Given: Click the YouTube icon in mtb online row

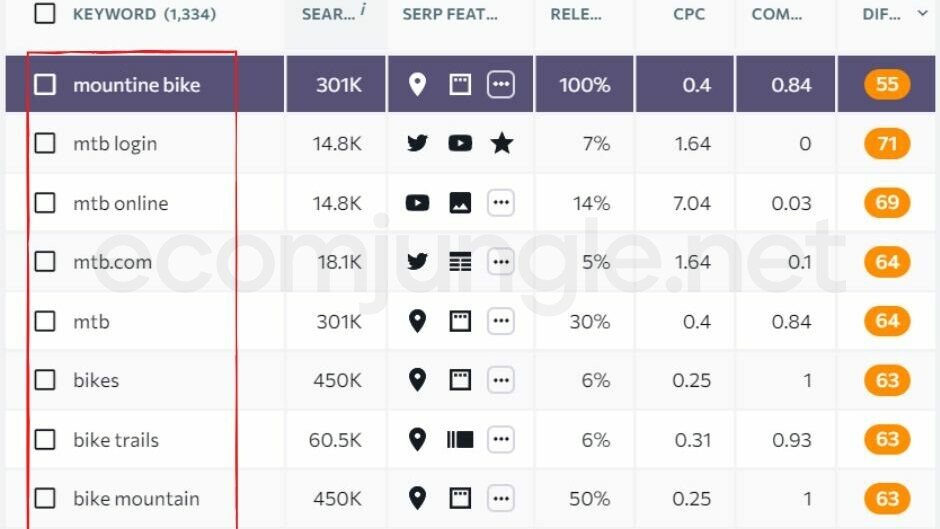Looking at the screenshot, I should pos(418,203).
